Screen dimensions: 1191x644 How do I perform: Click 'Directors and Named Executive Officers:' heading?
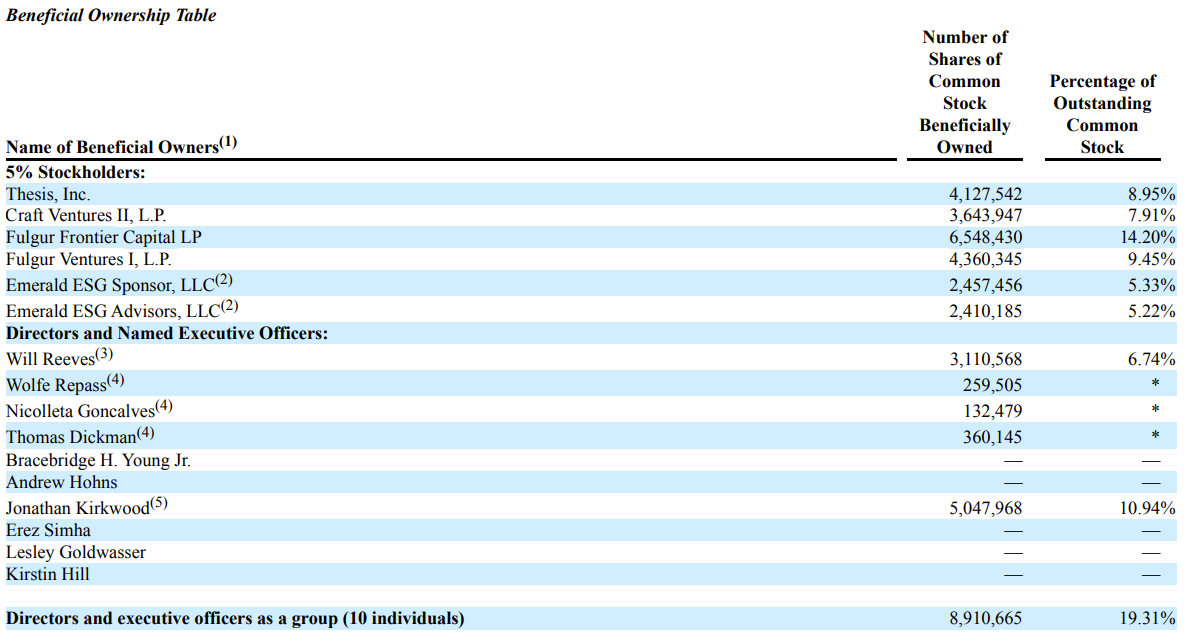(167, 333)
